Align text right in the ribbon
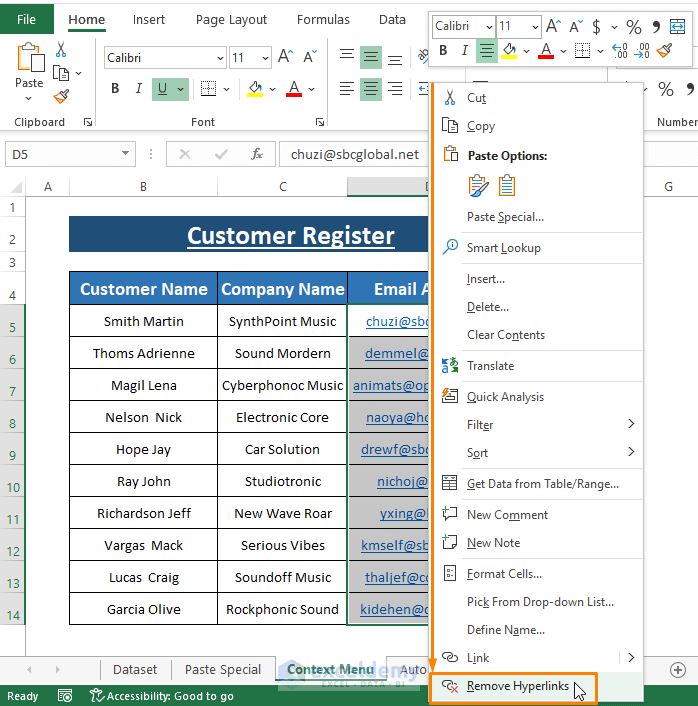The width and height of the screenshot is (698, 706). (395, 89)
